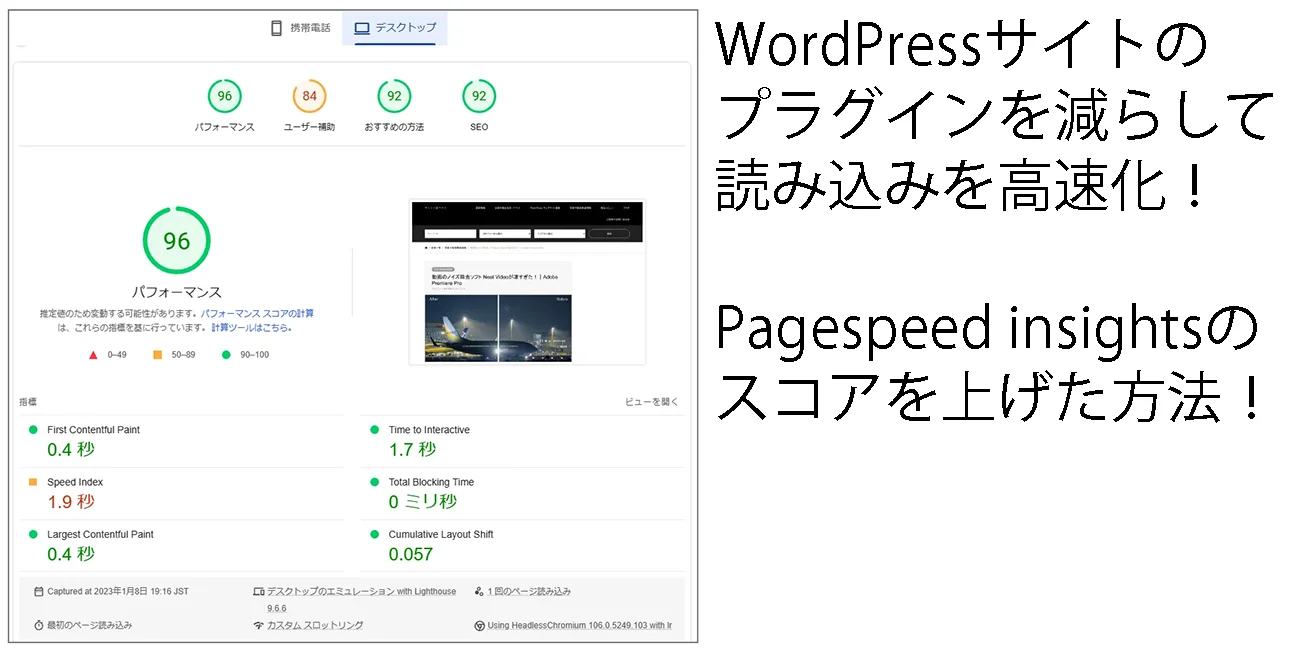This screenshot has height=653, width=1300.
Task: Click the device icon beside デスクトップのエミュレーション
Action: pyautogui.click(x=258, y=592)
